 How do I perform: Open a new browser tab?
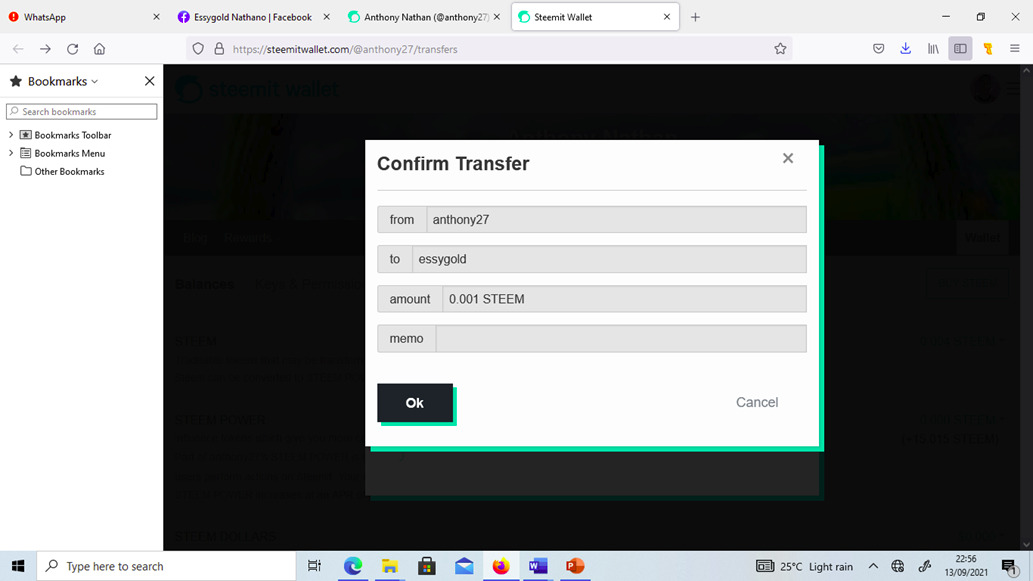(x=695, y=17)
